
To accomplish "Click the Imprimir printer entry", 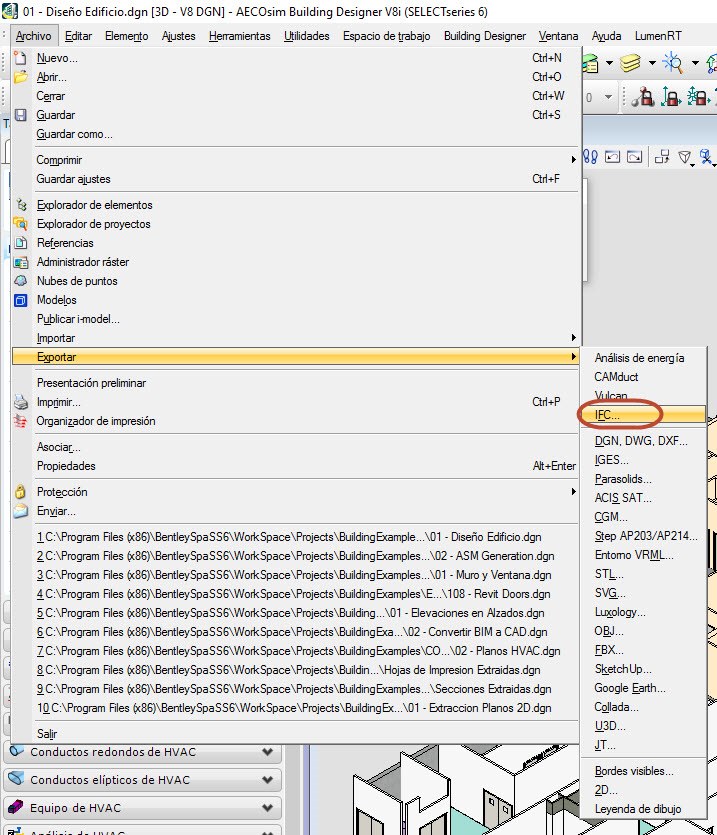I will click(295, 402).
